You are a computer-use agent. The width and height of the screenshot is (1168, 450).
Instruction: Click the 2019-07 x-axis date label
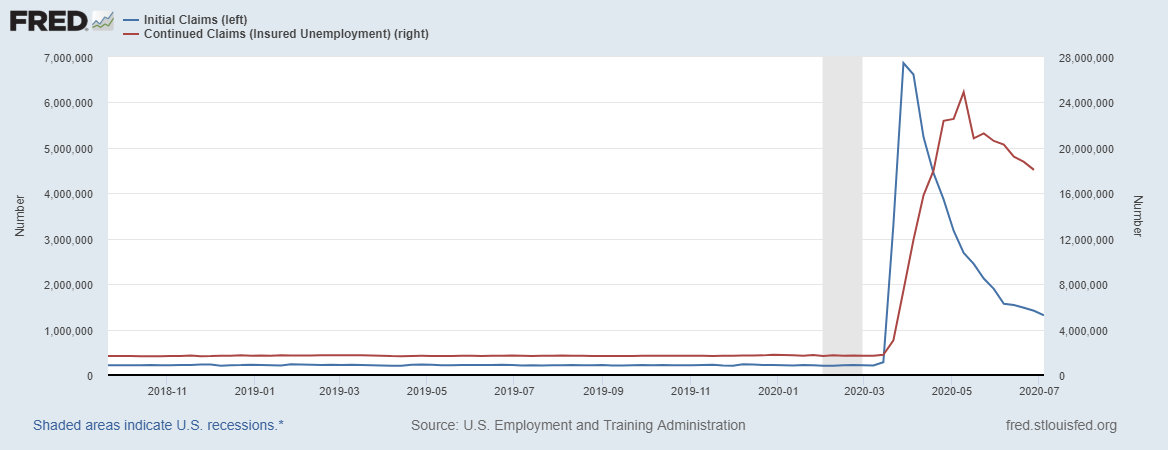pos(516,391)
